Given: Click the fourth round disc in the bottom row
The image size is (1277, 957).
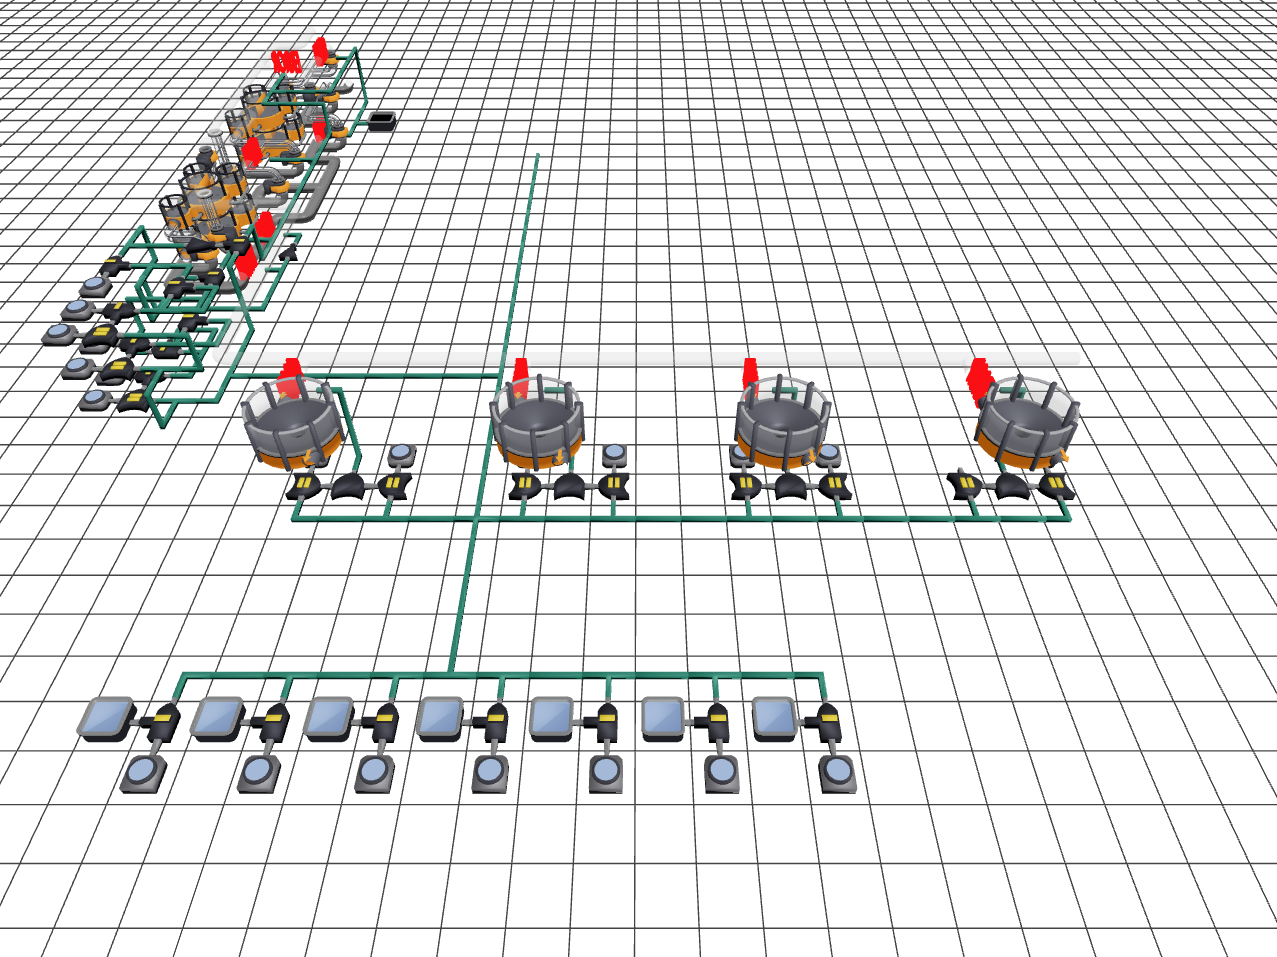Looking at the screenshot, I should 490,774.
